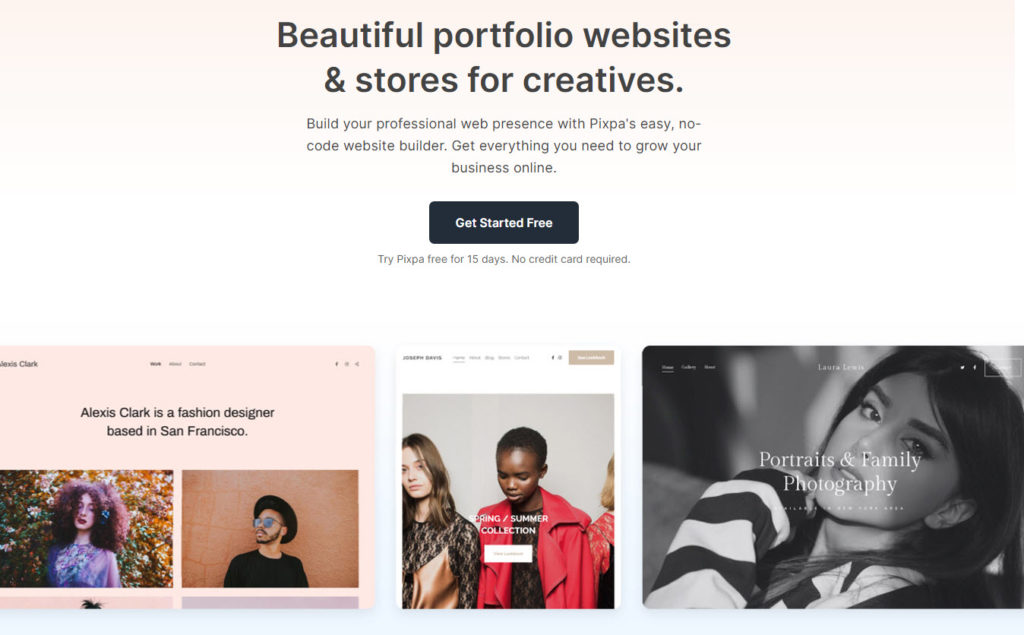The image size is (1024, 635).
Task: Open the Alexis Clark fashion designer template
Action: coord(187,477)
